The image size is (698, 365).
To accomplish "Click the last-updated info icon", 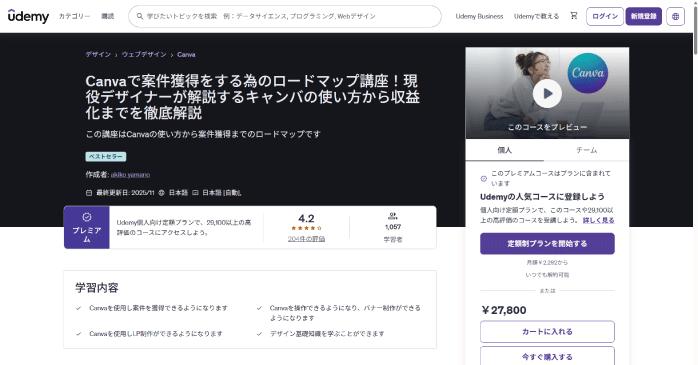I will (x=89, y=193).
